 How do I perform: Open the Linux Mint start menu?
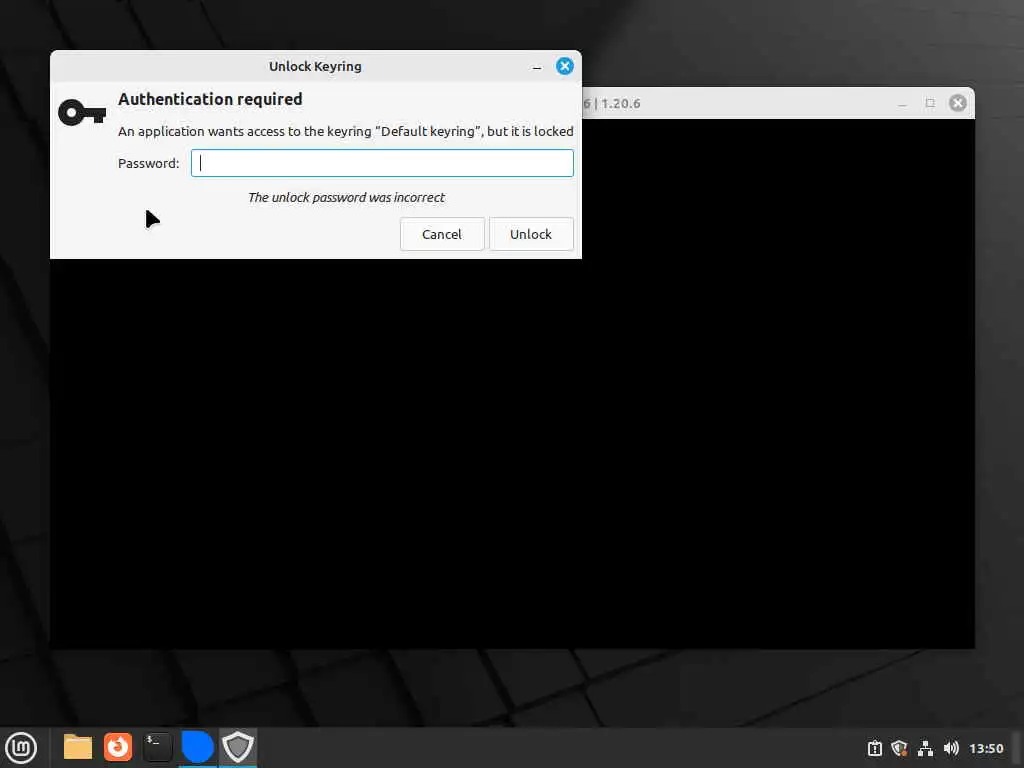click(x=21, y=748)
